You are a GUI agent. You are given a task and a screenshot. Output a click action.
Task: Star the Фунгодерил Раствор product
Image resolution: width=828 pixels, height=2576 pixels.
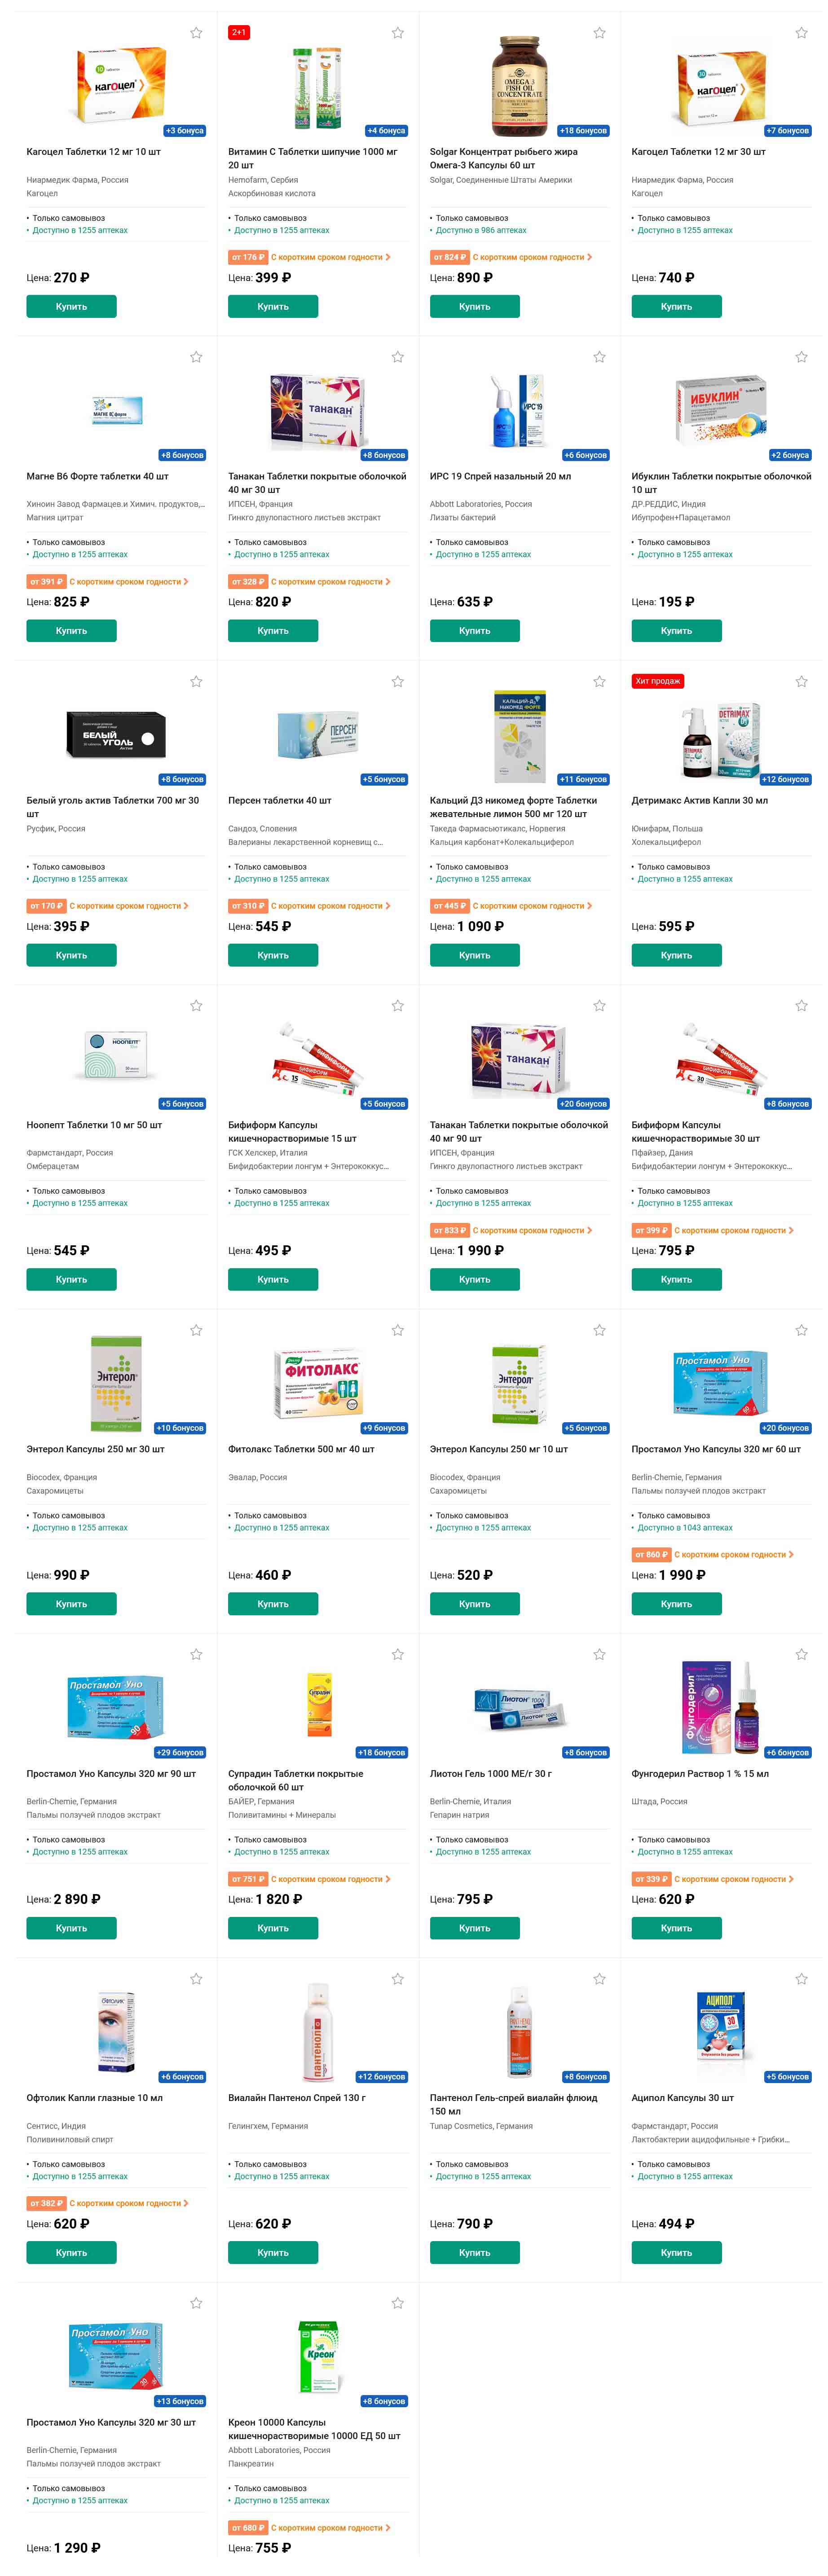click(x=801, y=1654)
